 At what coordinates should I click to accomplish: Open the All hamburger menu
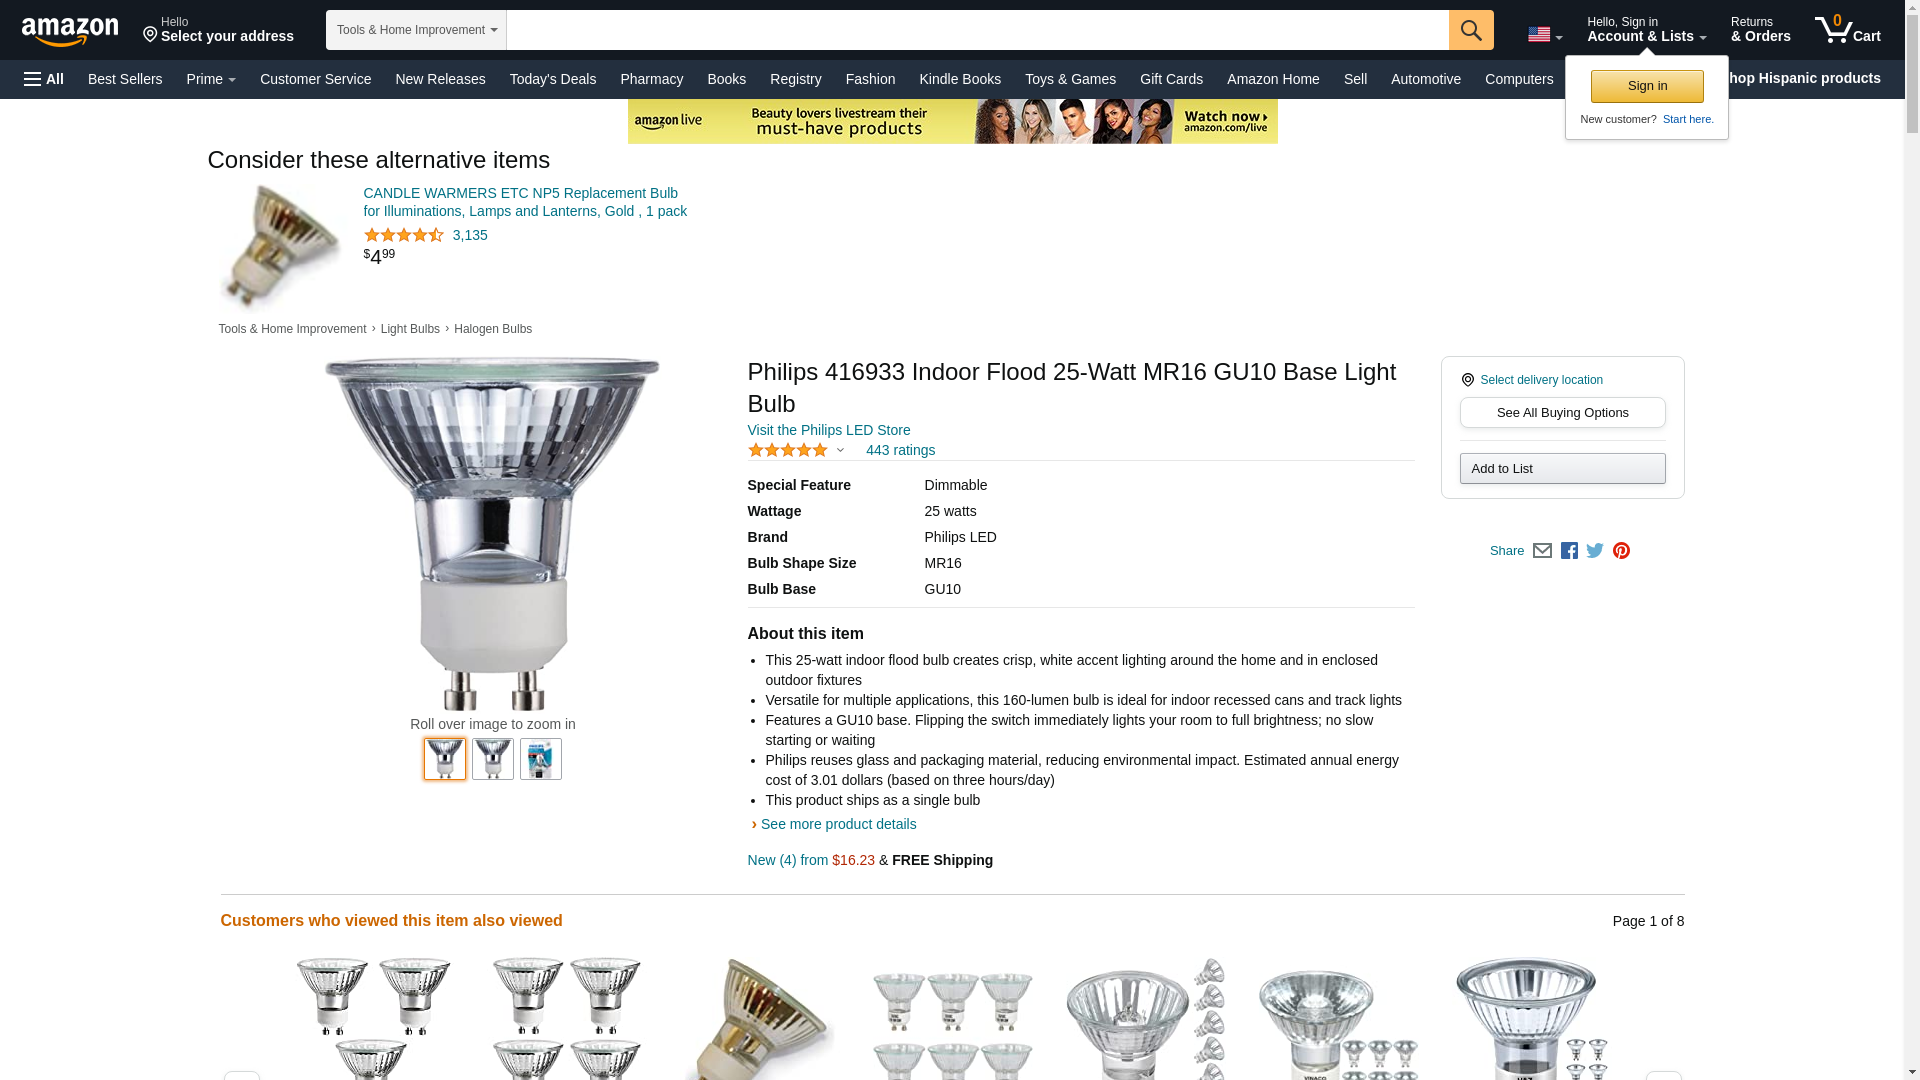point(44,79)
